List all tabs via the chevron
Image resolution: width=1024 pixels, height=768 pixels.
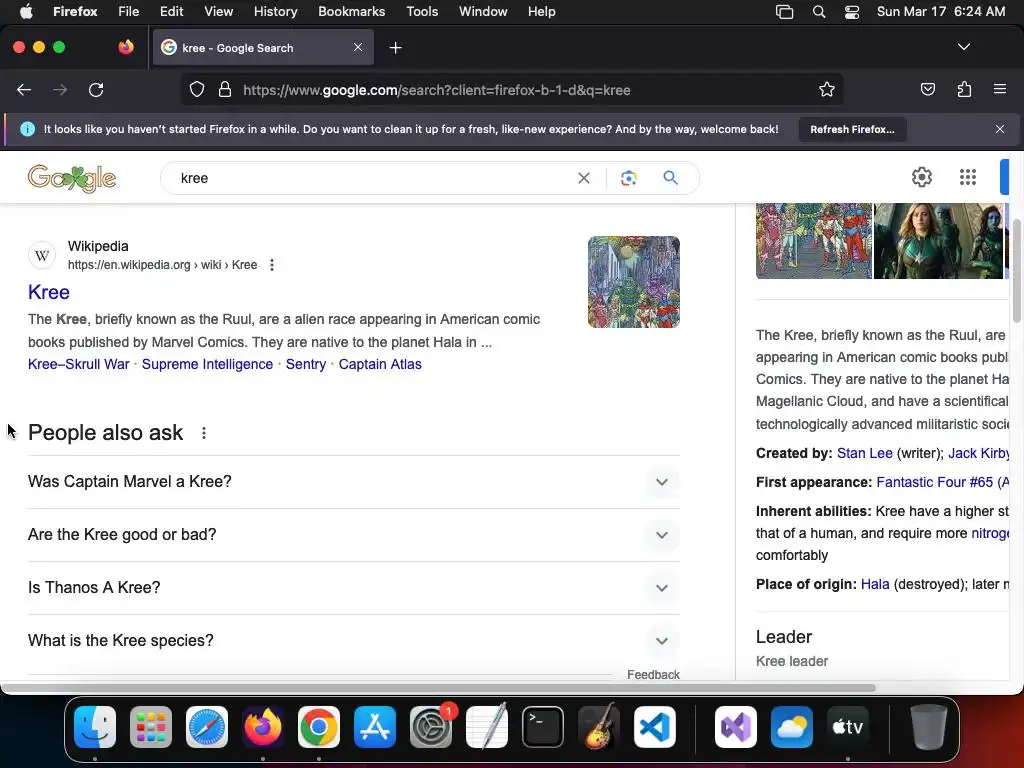[x=963, y=47]
